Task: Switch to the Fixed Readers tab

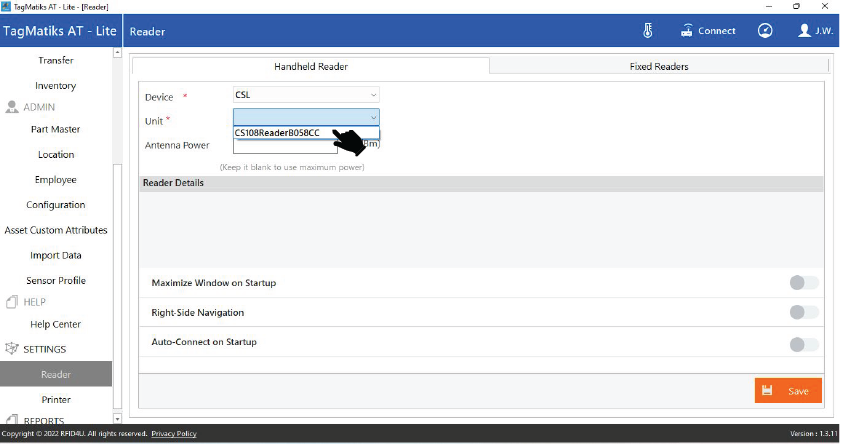Action: click(x=658, y=66)
